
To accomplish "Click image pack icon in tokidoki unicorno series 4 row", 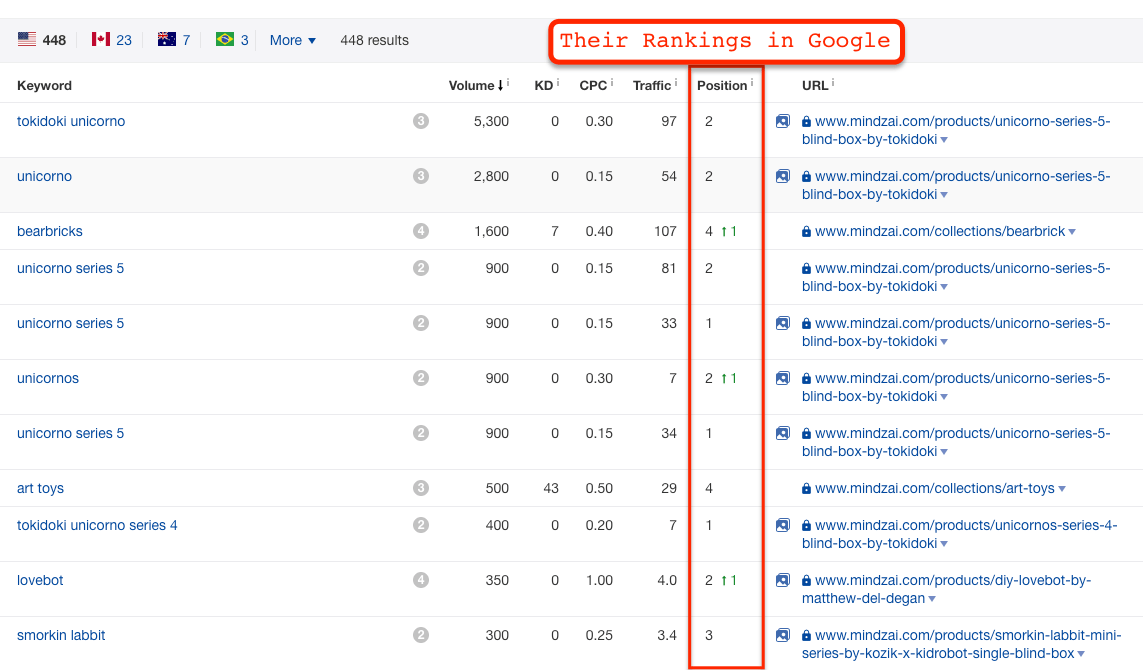I will [x=782, y=525].
